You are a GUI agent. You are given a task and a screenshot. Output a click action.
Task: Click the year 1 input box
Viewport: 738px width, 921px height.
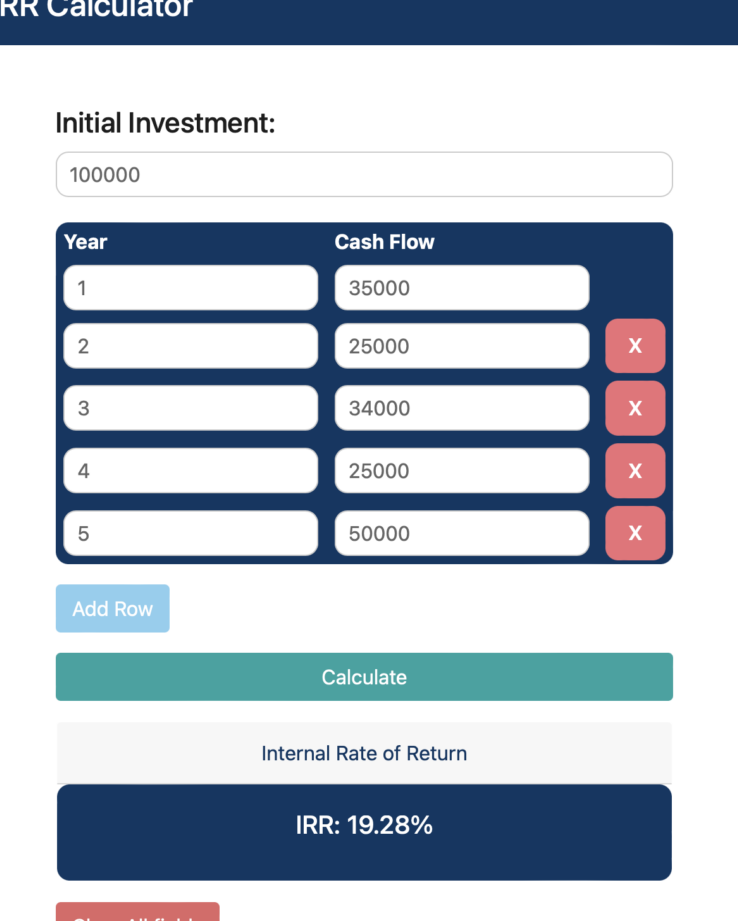(190, 287)
